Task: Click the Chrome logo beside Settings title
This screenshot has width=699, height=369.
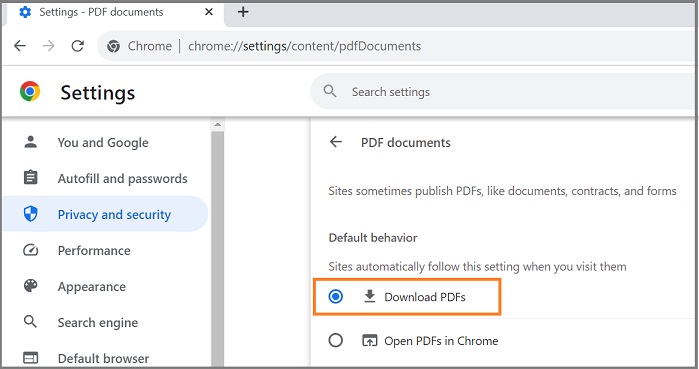Action: tap(30, 91)
